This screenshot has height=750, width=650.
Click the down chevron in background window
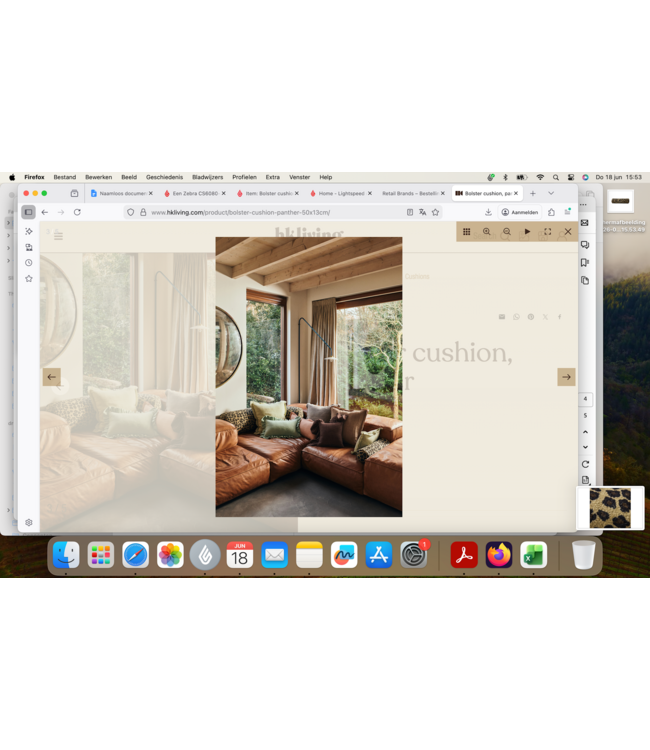(x=585, y=447)
